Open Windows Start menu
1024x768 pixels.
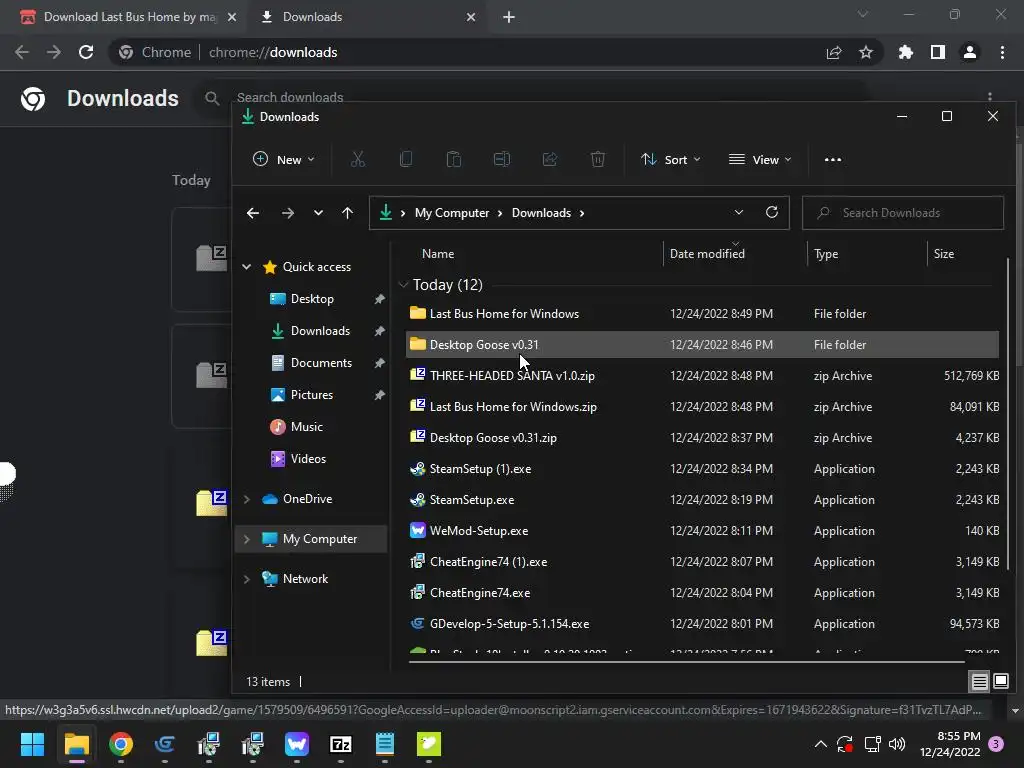point(32,744)
